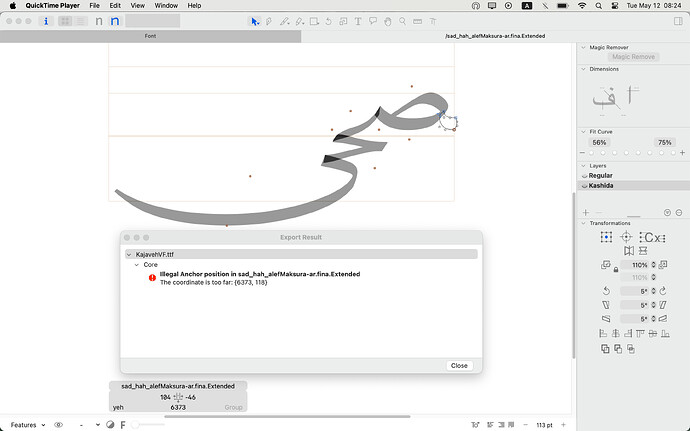Viewport: 690px width, 431px height.
Task: Select the Rectangle primitives tool
Action: click(x=314, y=21)
